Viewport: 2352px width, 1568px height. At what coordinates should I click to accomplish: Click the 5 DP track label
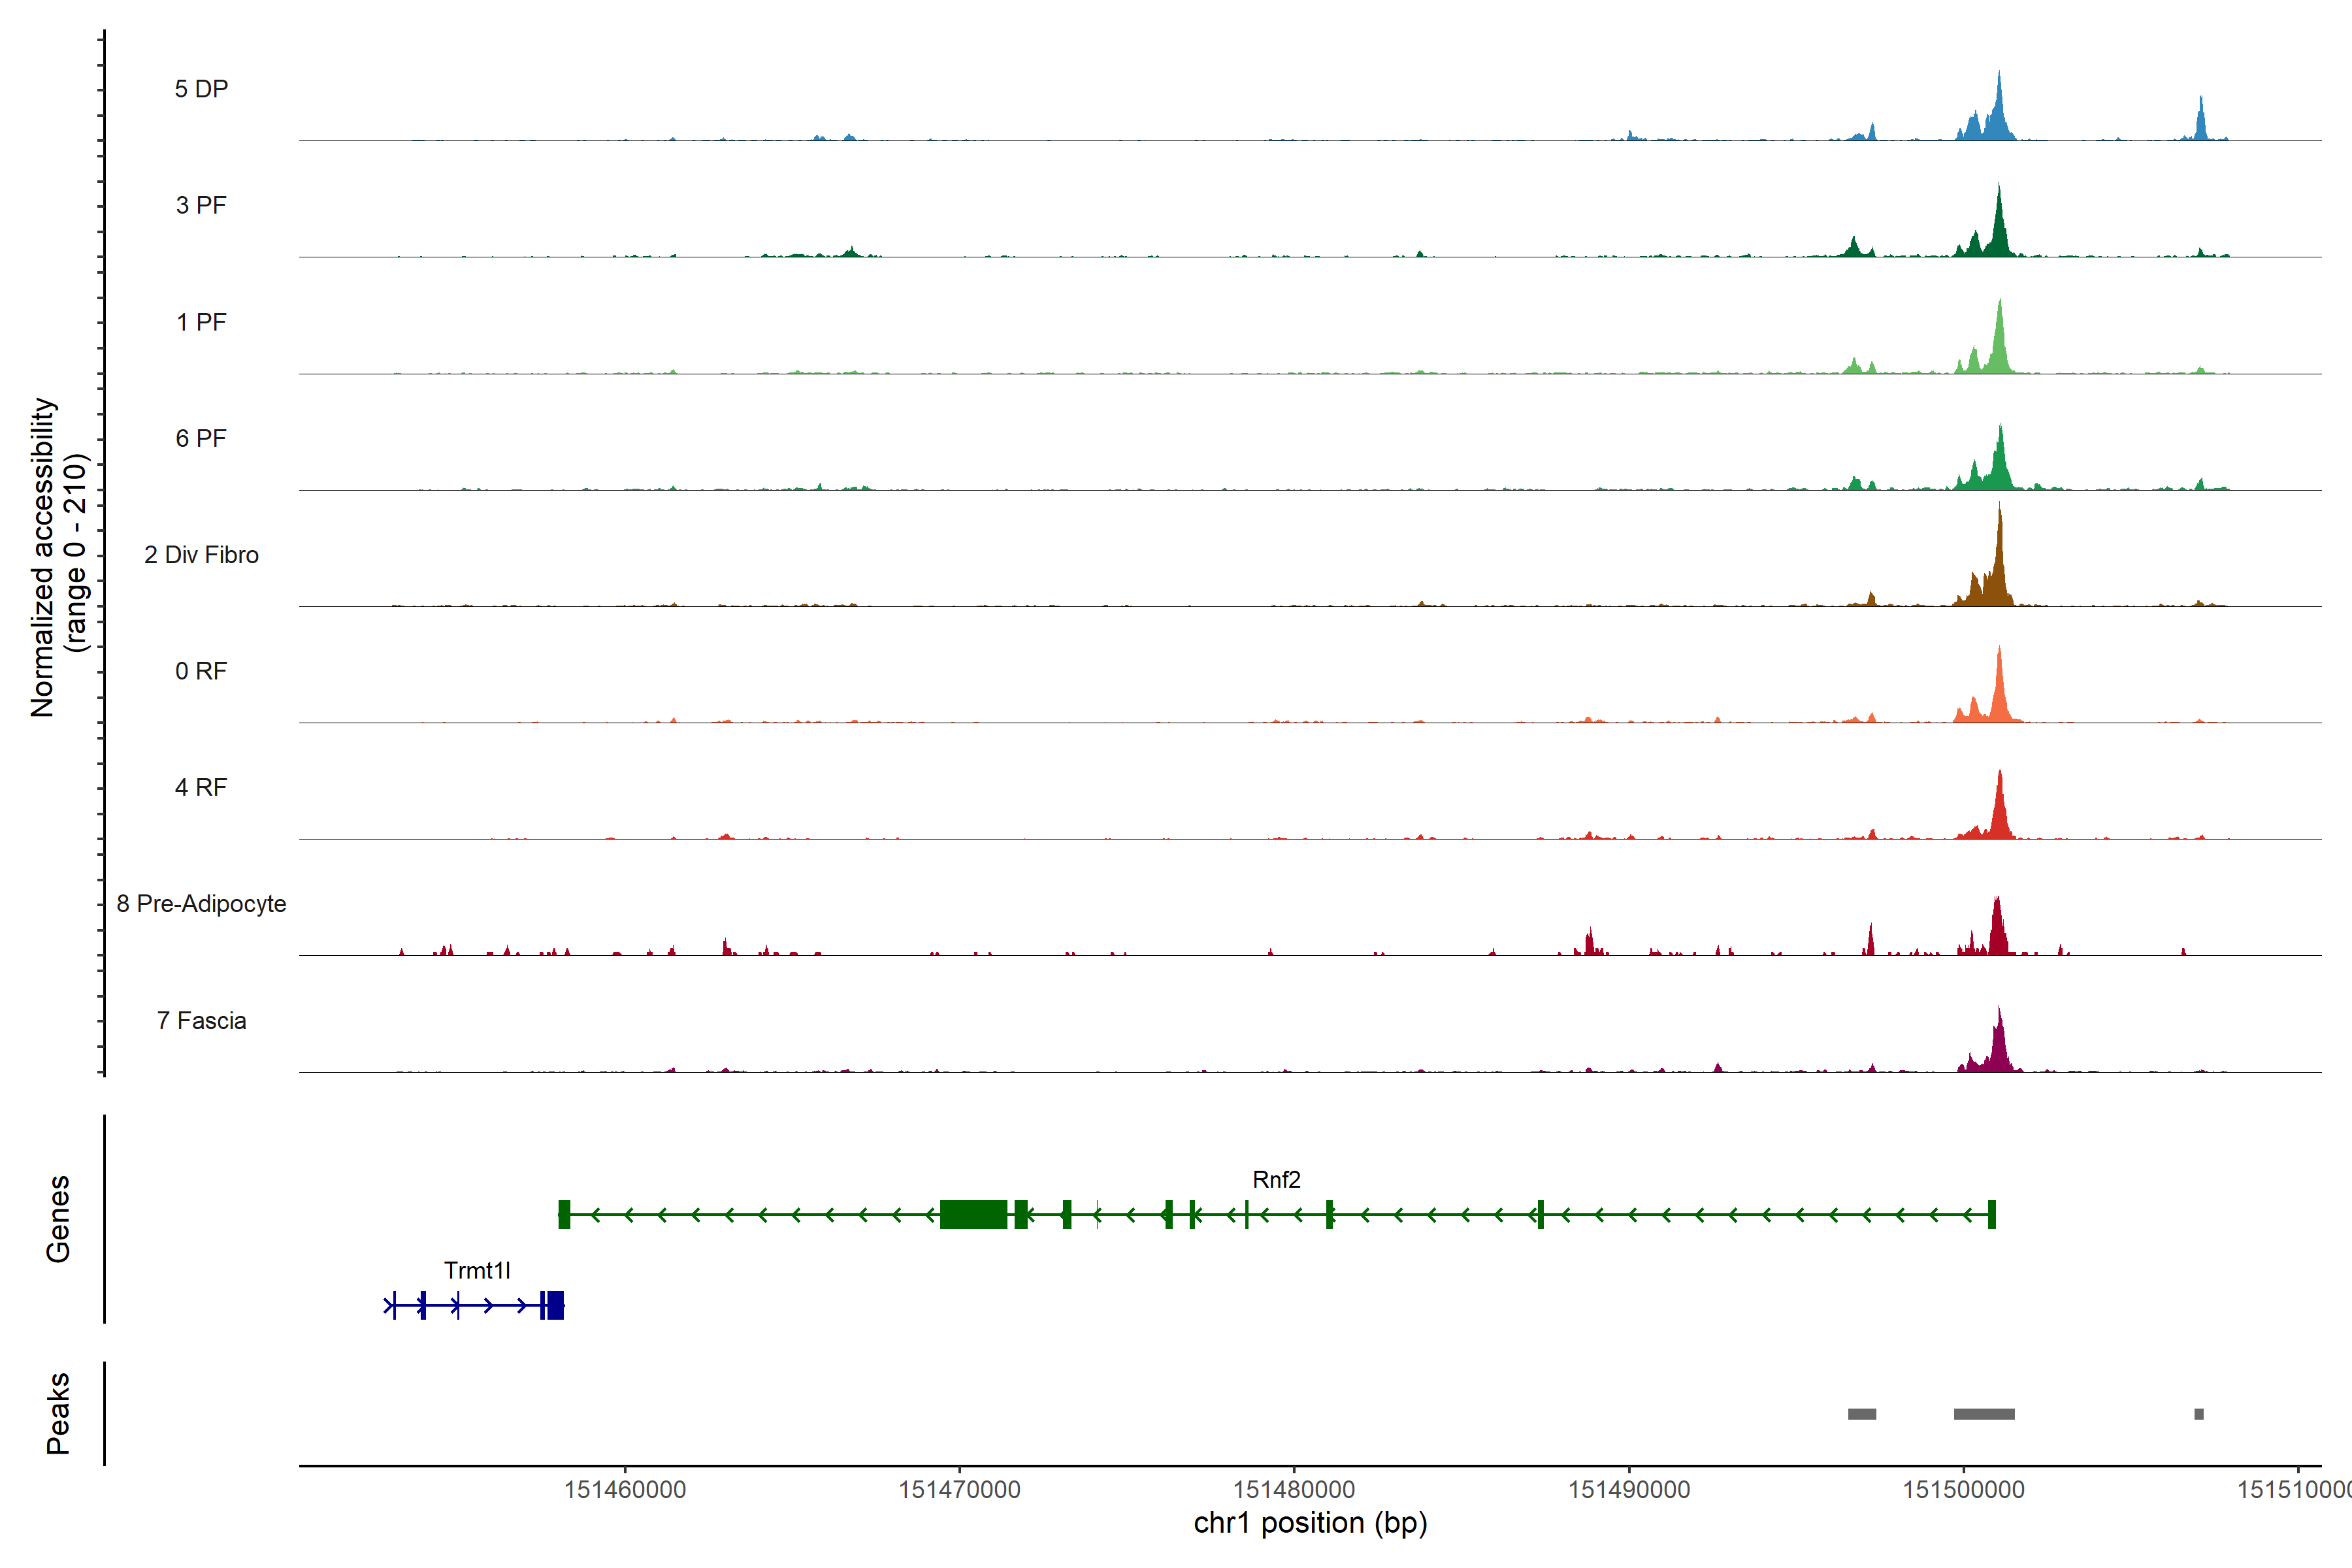201,89
